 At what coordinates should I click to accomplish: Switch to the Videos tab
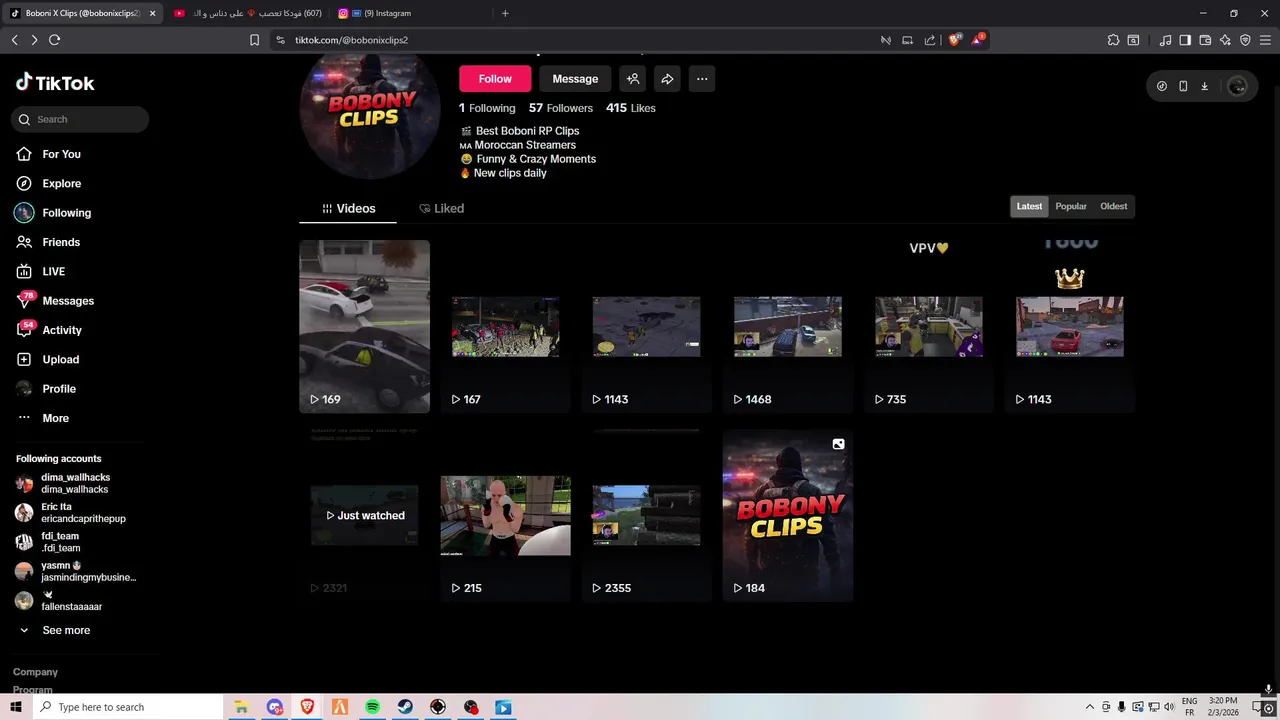pos(348,208)
